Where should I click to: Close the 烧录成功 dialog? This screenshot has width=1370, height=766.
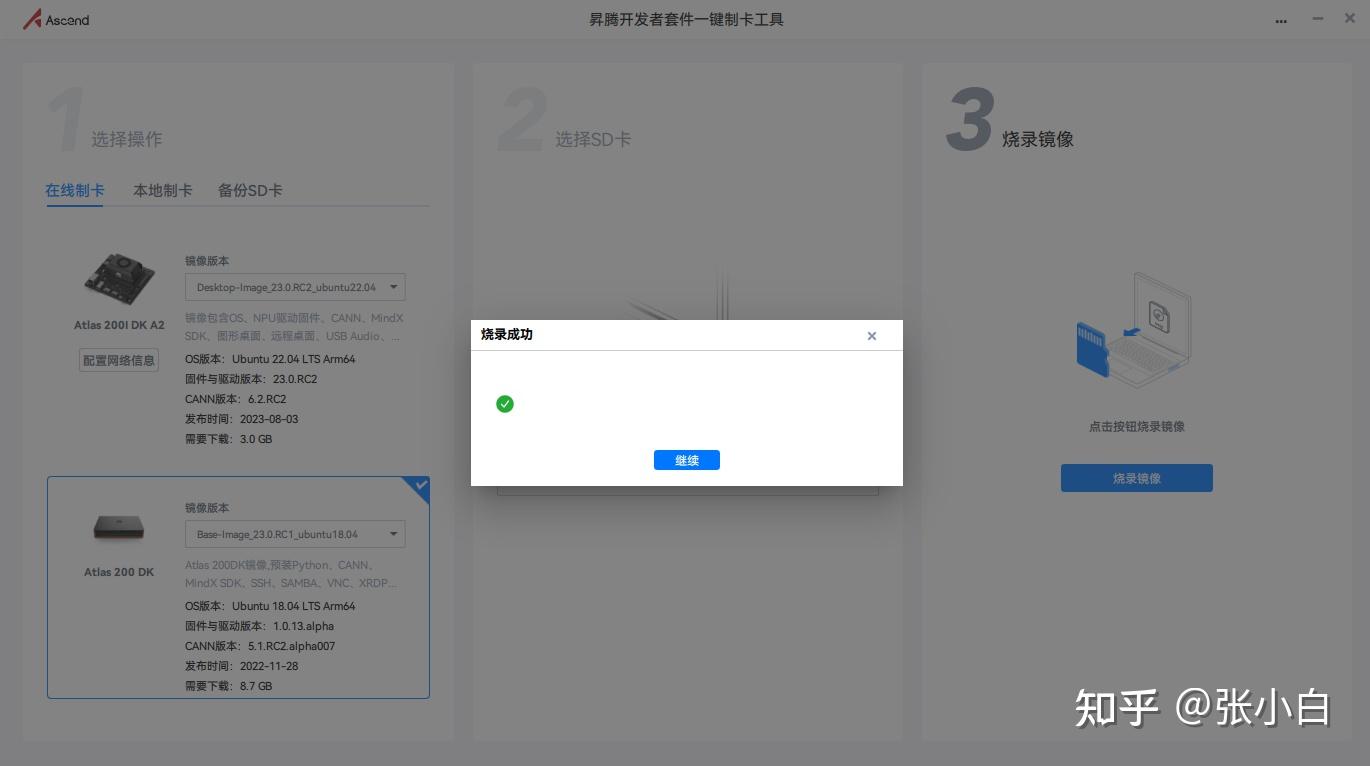[x=871, y=336]
